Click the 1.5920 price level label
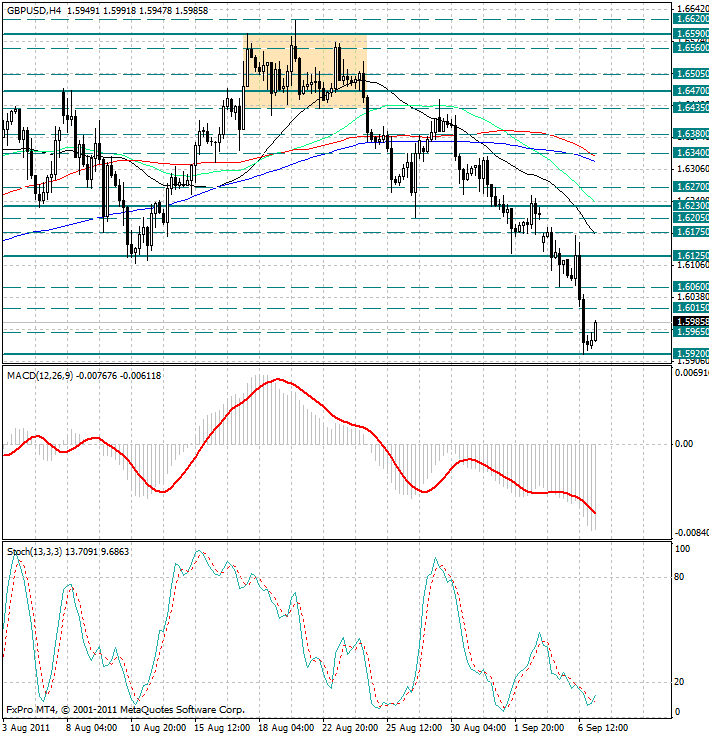The height and width of the screenshot is (735, 709). click(691, 353)
